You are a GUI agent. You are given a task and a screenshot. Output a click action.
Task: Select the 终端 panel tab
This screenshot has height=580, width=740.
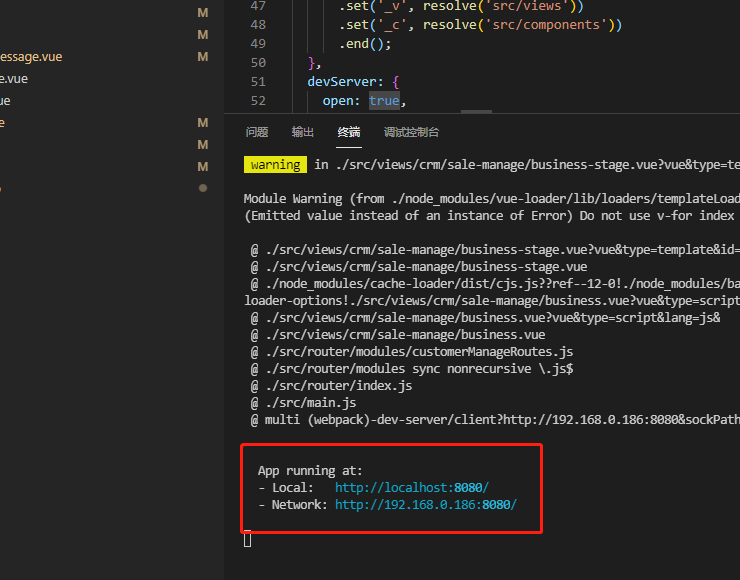349,132
